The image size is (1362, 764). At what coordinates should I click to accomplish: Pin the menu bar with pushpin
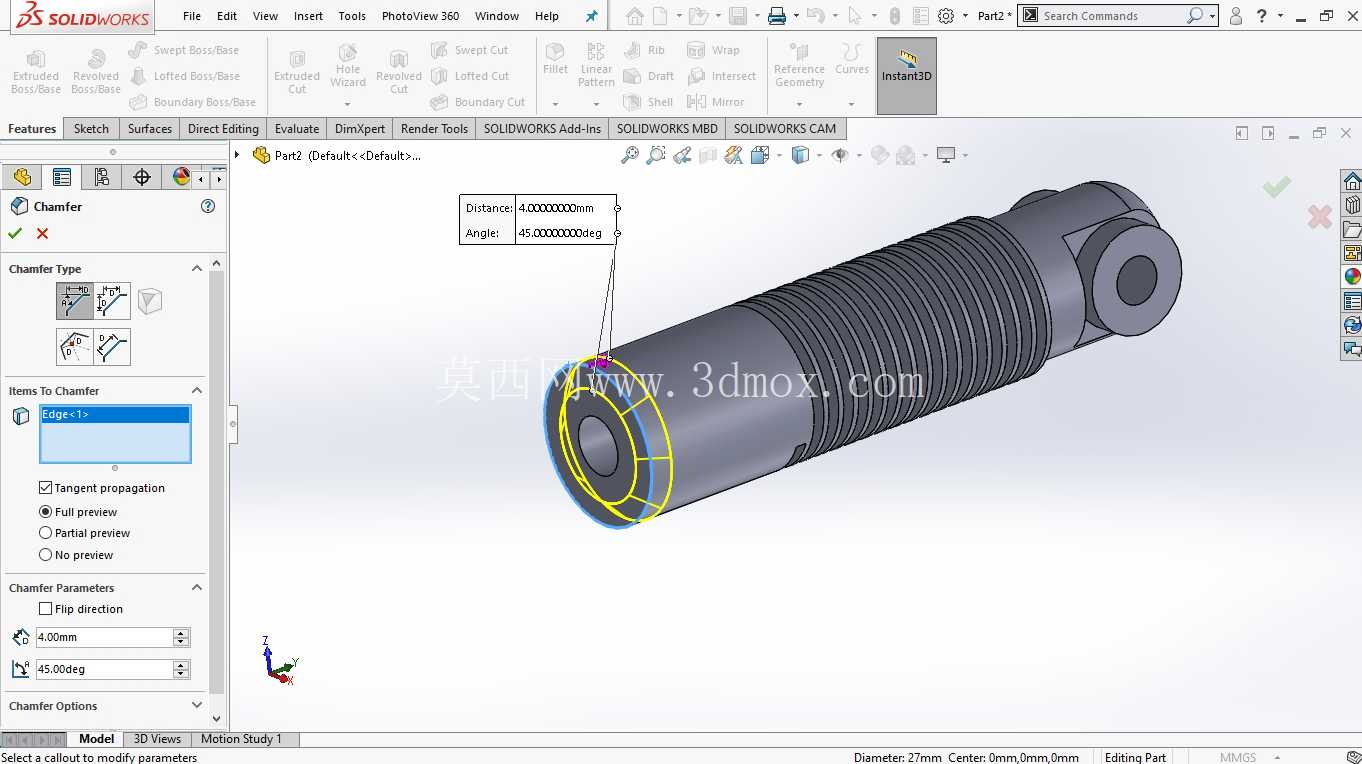pos(591,16)
